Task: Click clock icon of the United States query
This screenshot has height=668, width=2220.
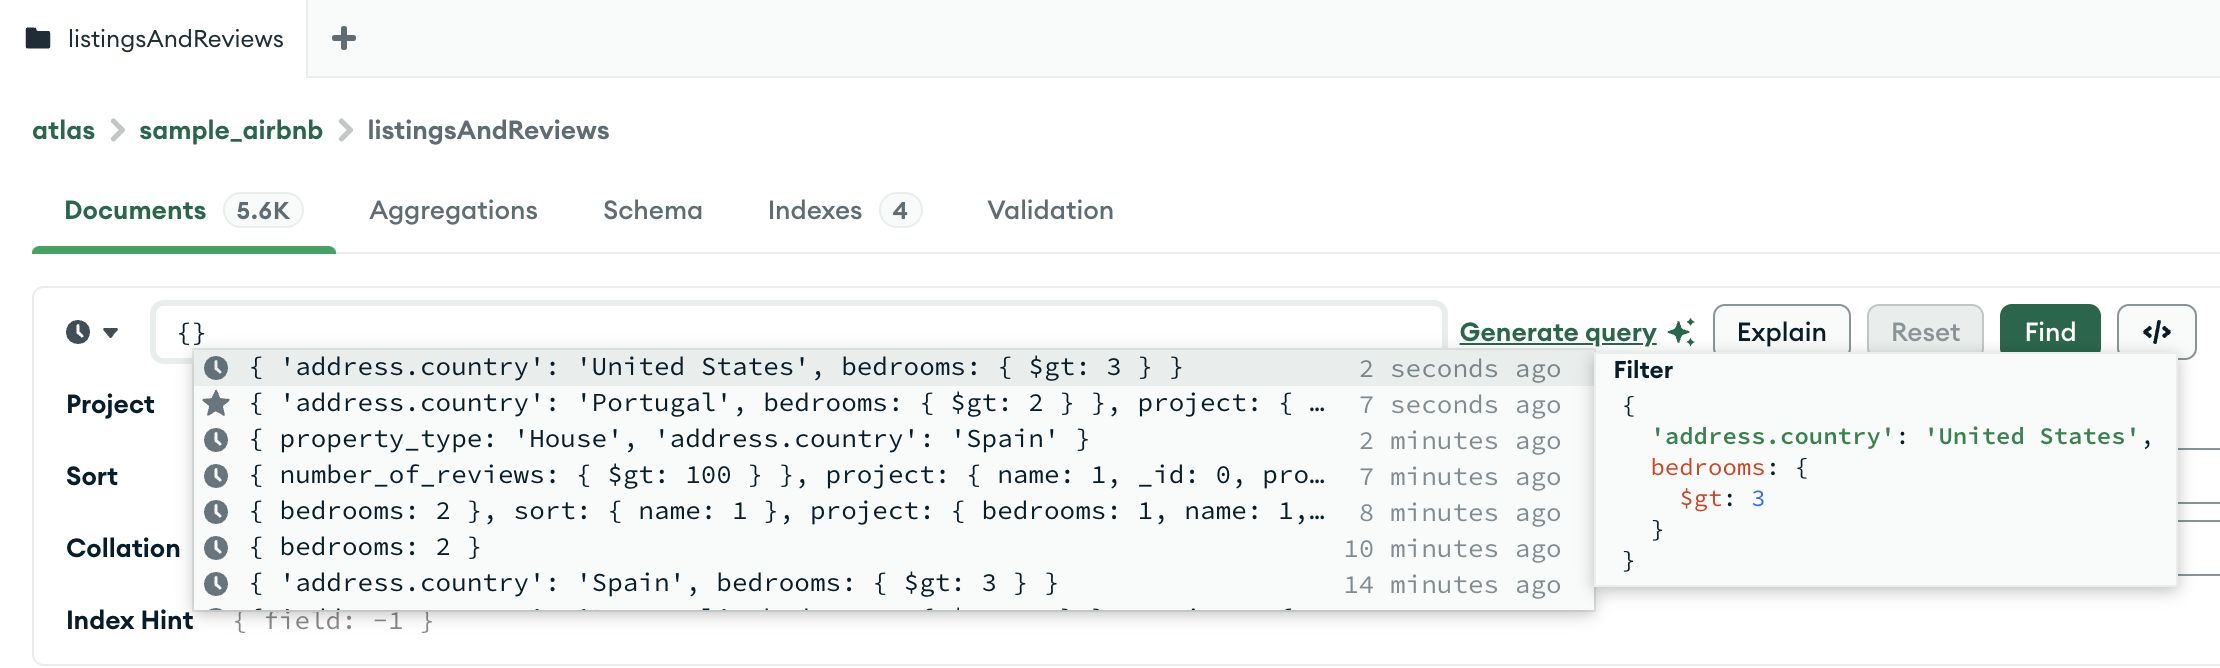Action: click(x=216, y=368)
